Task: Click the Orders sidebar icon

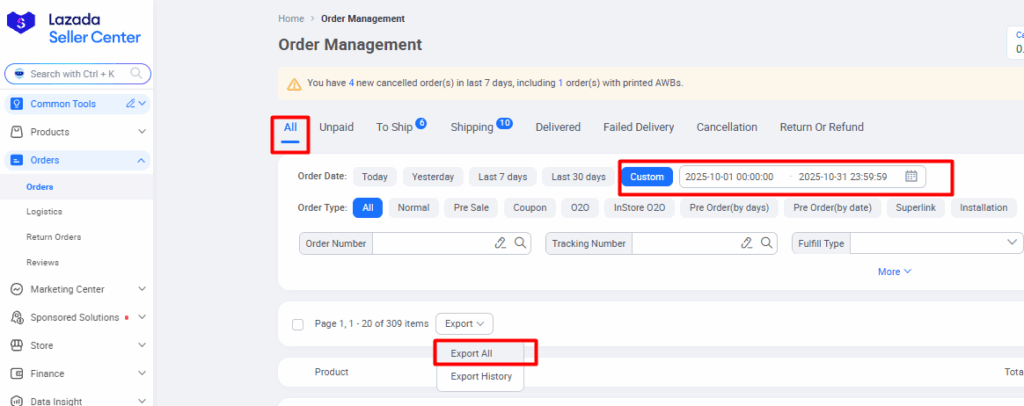Action: [x=17, y=160]
